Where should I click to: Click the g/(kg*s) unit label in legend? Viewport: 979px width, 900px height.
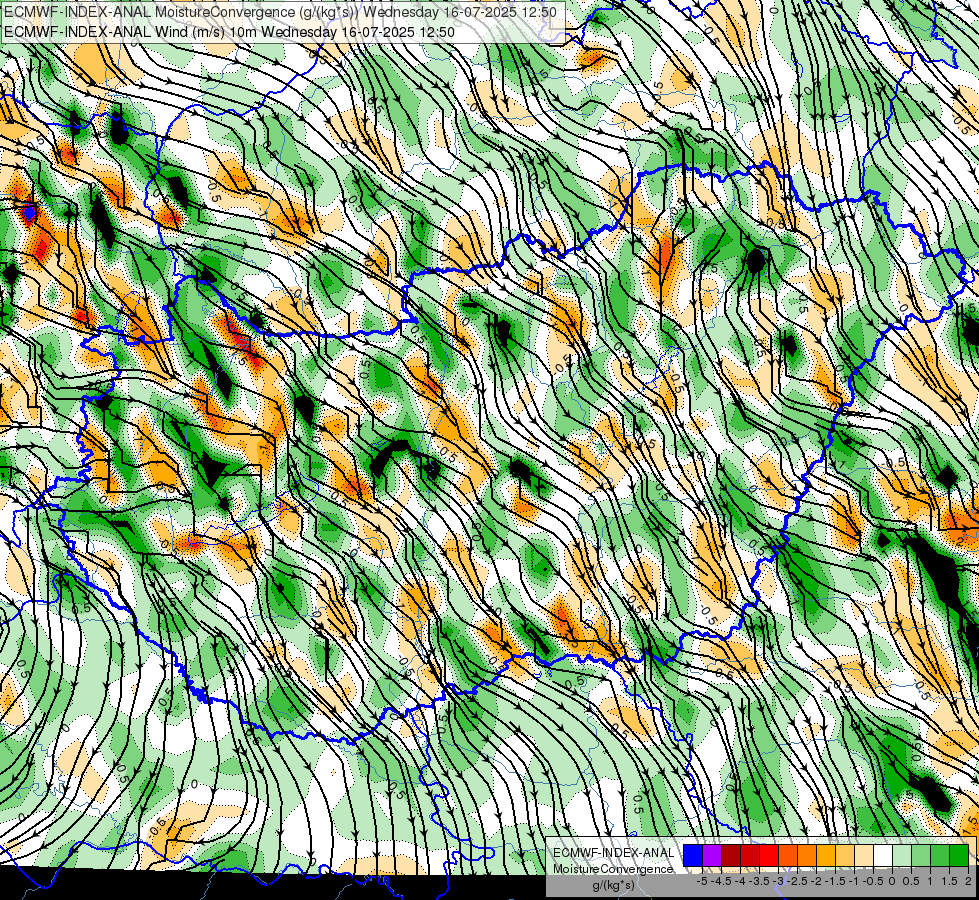pos(613,886)
